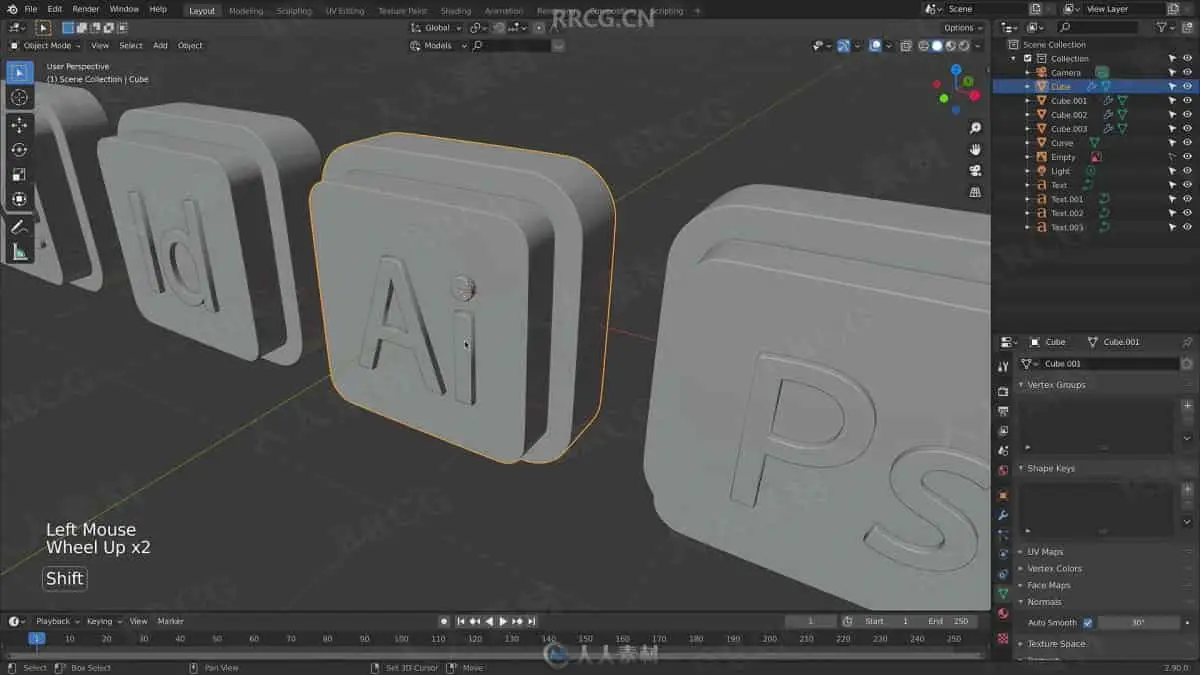Screen dimensions: 1200x675
Task: Toggle visibility of Light object
Action: pos(1187,171)
